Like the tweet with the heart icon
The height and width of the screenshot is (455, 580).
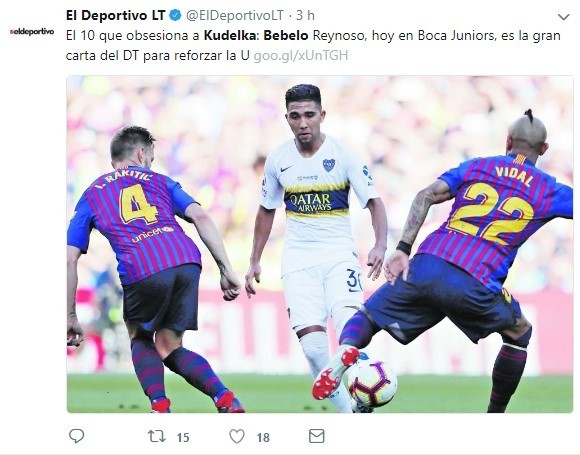237,437
